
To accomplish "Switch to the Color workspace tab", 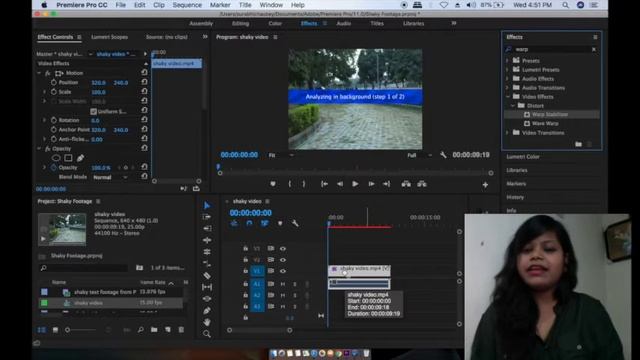I will (275, 23).
